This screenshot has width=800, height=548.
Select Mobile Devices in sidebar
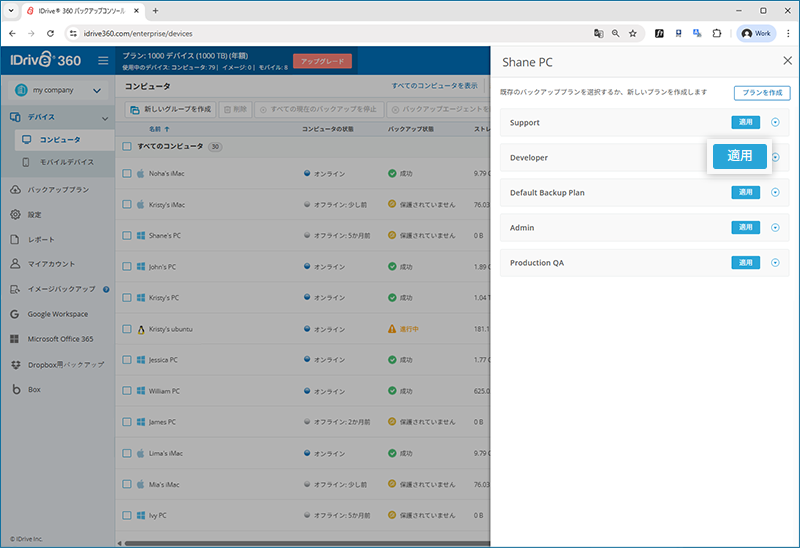pos(65,162)
